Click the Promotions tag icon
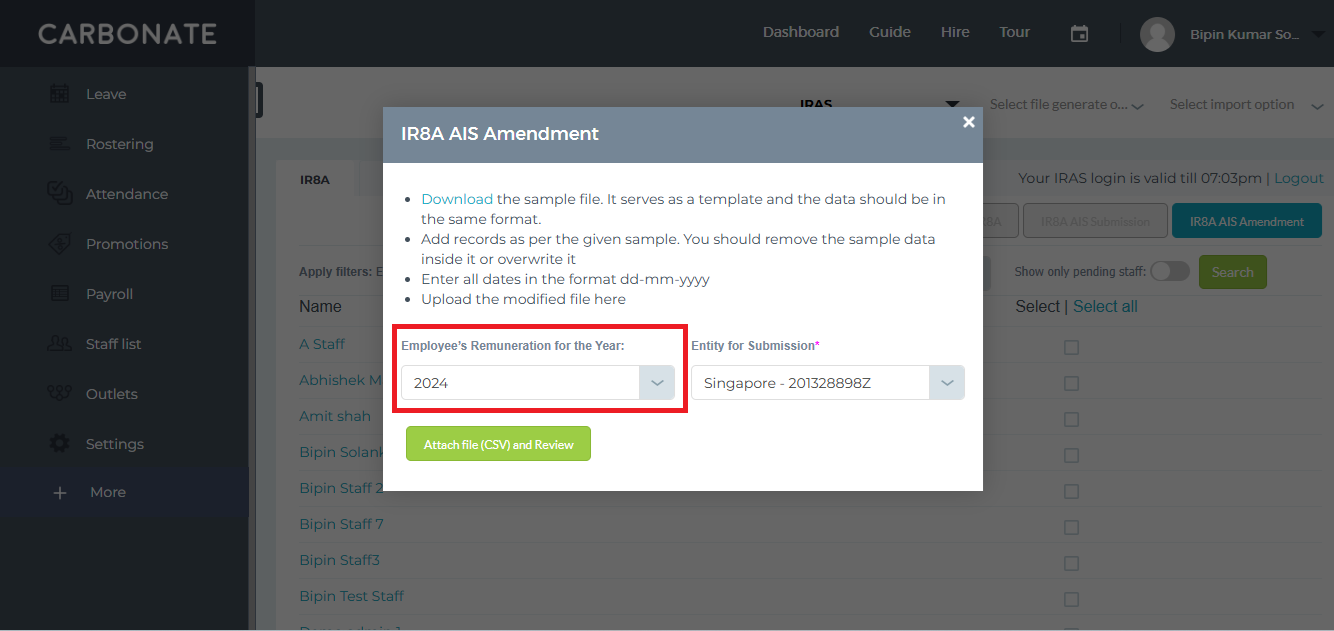This screenshot has width=1334, height=631. click(x=59, y=244)
